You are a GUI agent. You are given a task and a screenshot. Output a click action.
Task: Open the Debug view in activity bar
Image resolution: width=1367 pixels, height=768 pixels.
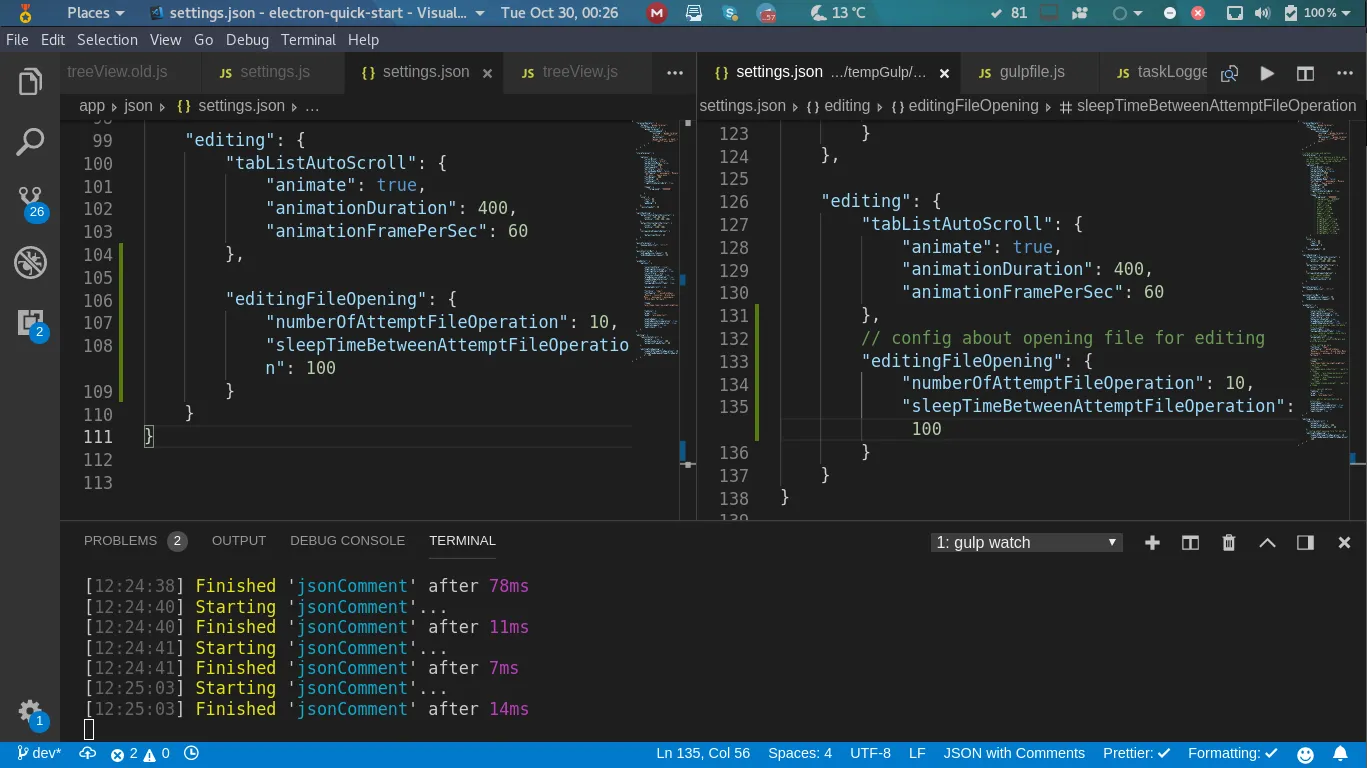click(x=30, y=263)
